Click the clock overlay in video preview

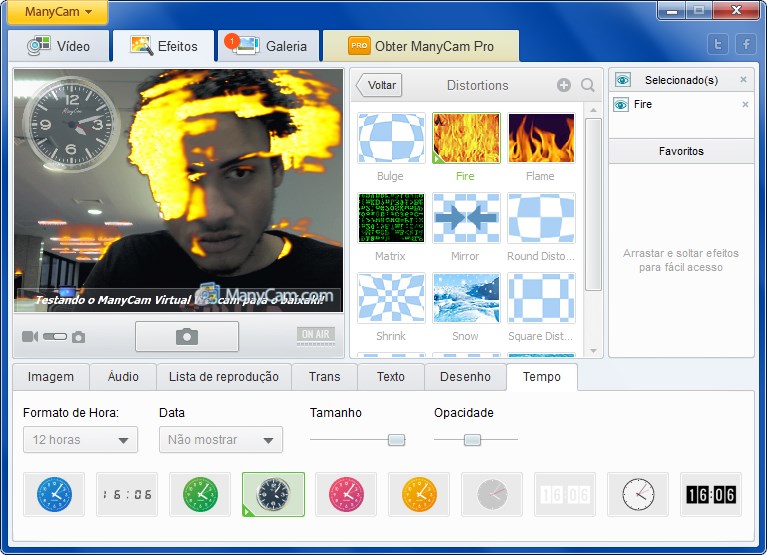(71, 124)
